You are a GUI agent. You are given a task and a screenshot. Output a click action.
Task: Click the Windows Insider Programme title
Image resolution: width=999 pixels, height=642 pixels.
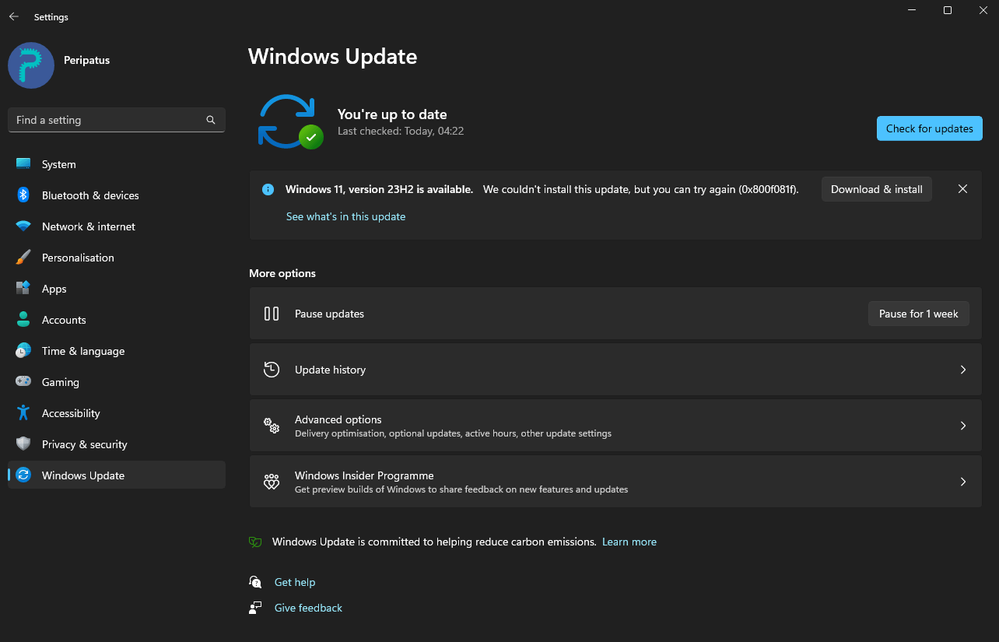(364, 476)
